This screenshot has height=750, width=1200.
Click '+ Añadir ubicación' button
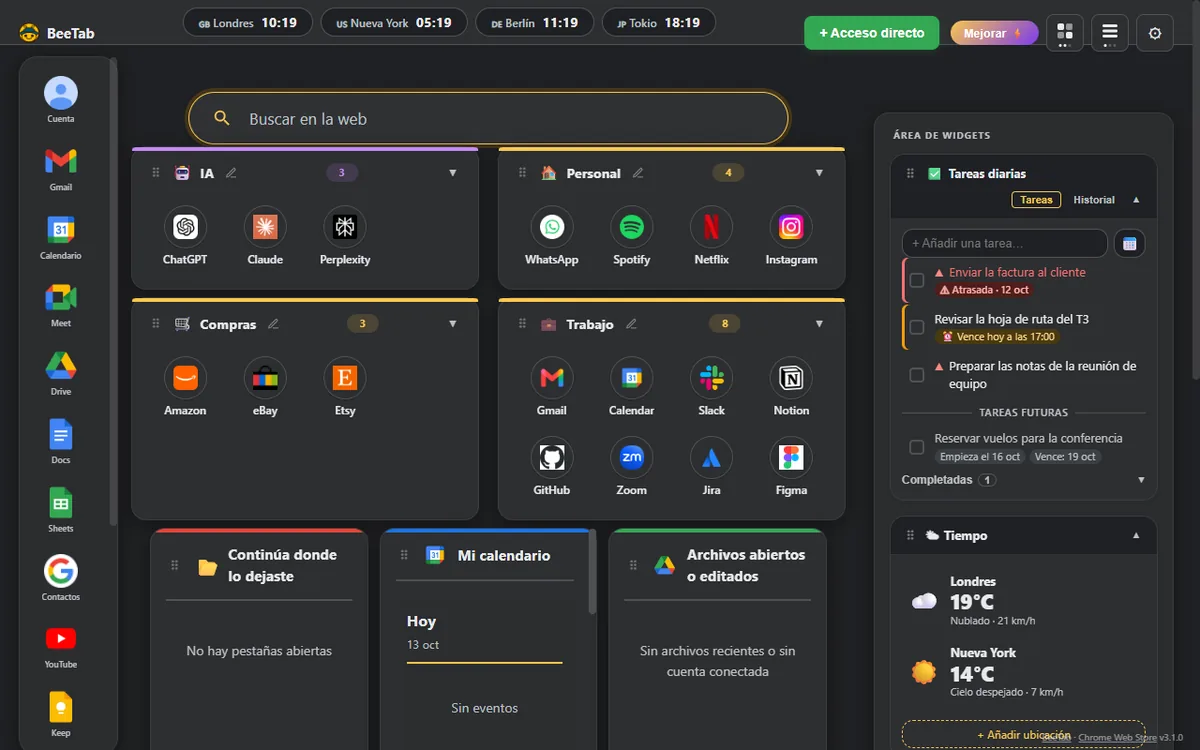1023,734
